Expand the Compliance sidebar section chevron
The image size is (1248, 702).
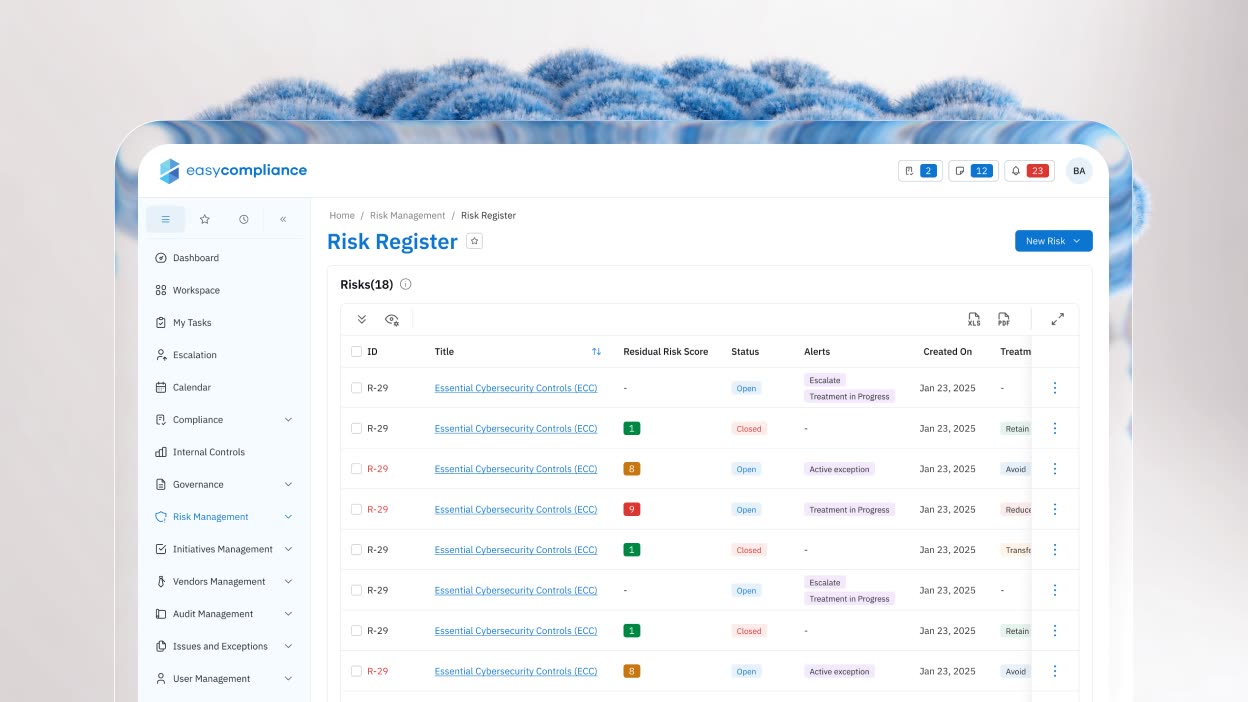tap(288, 420)
